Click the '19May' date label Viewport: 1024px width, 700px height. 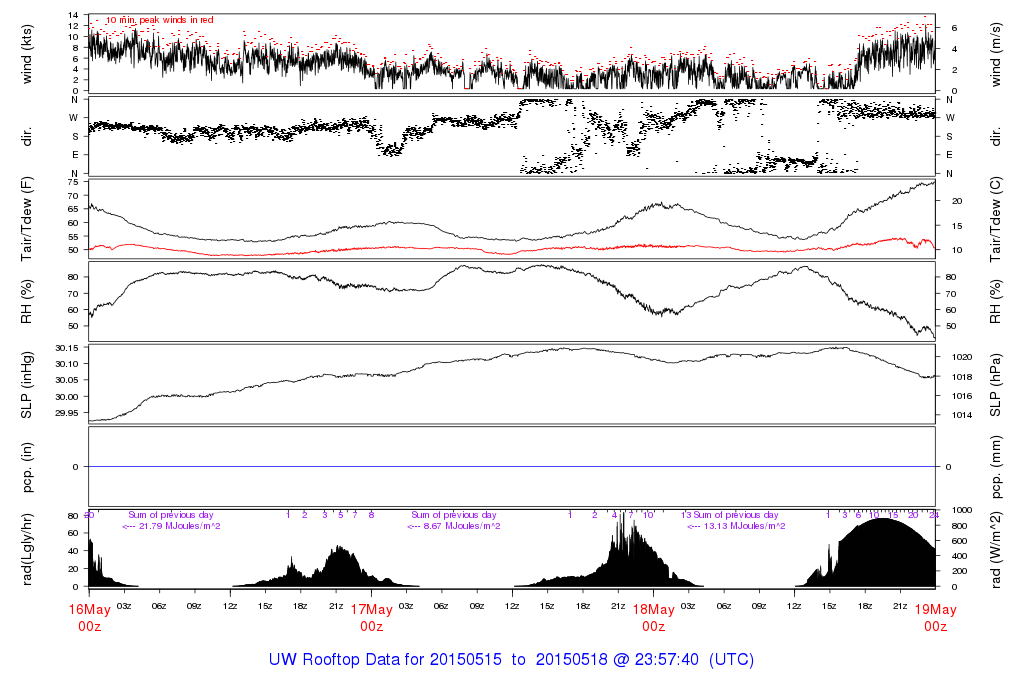[935, 609]
